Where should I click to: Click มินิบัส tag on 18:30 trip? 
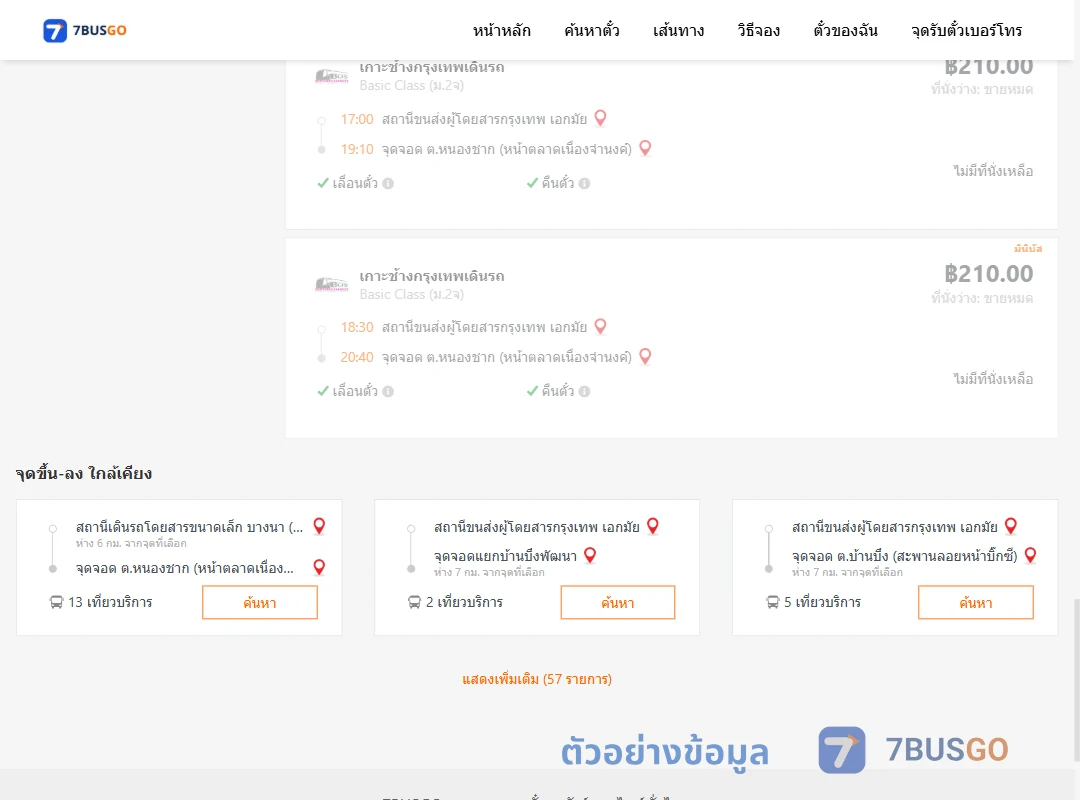[1028, 249]
